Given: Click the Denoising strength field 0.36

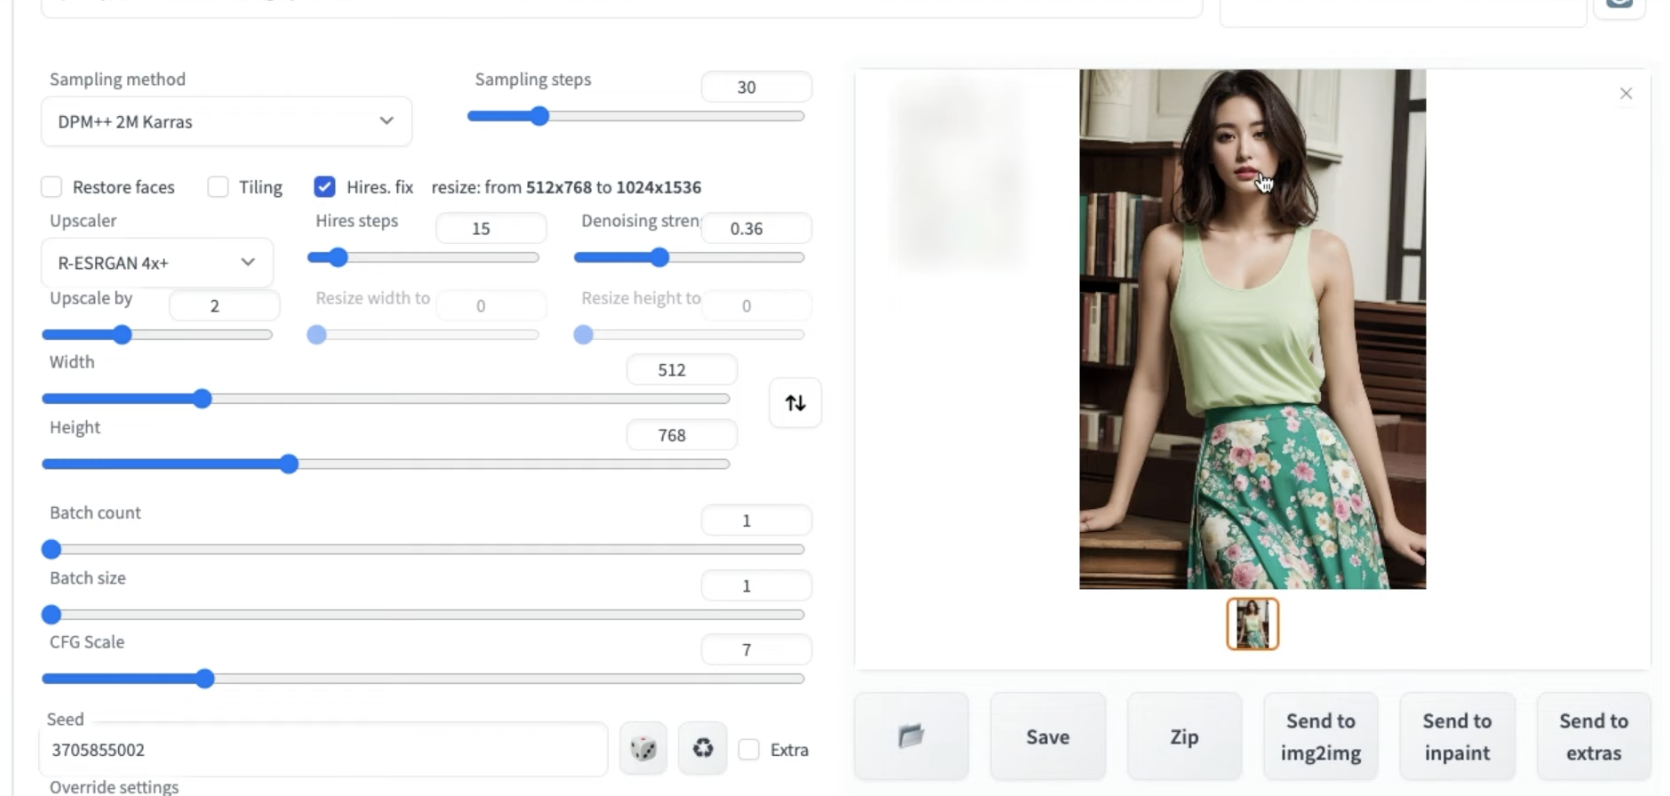Looking at the screenshot, I should [756, 228].
